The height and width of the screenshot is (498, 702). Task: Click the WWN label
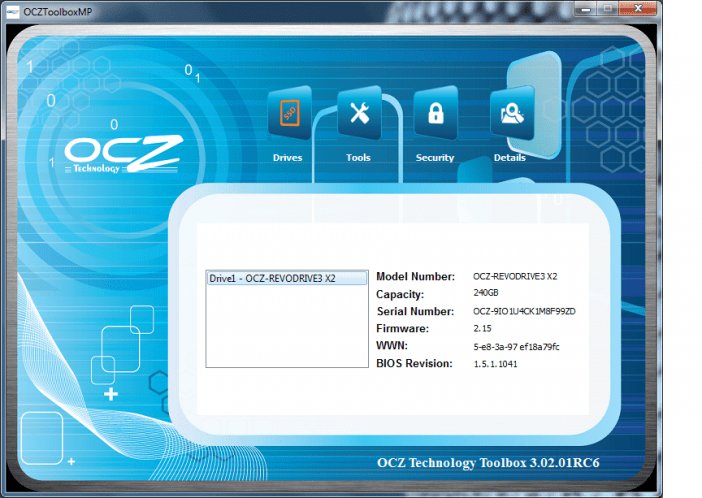[x=392, y=345]
